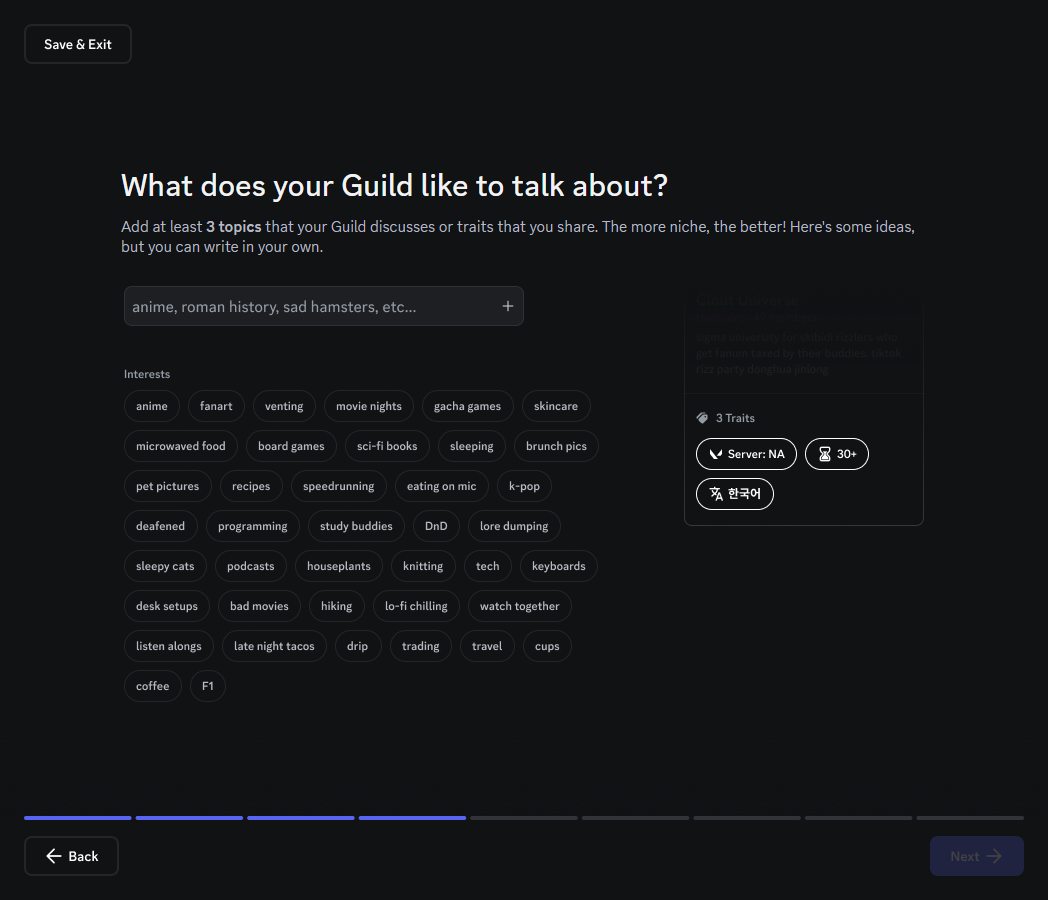Screen dimensions: 1048x900
Task: Click the tag icon beside 3 Traits
Action: [702, 418]
